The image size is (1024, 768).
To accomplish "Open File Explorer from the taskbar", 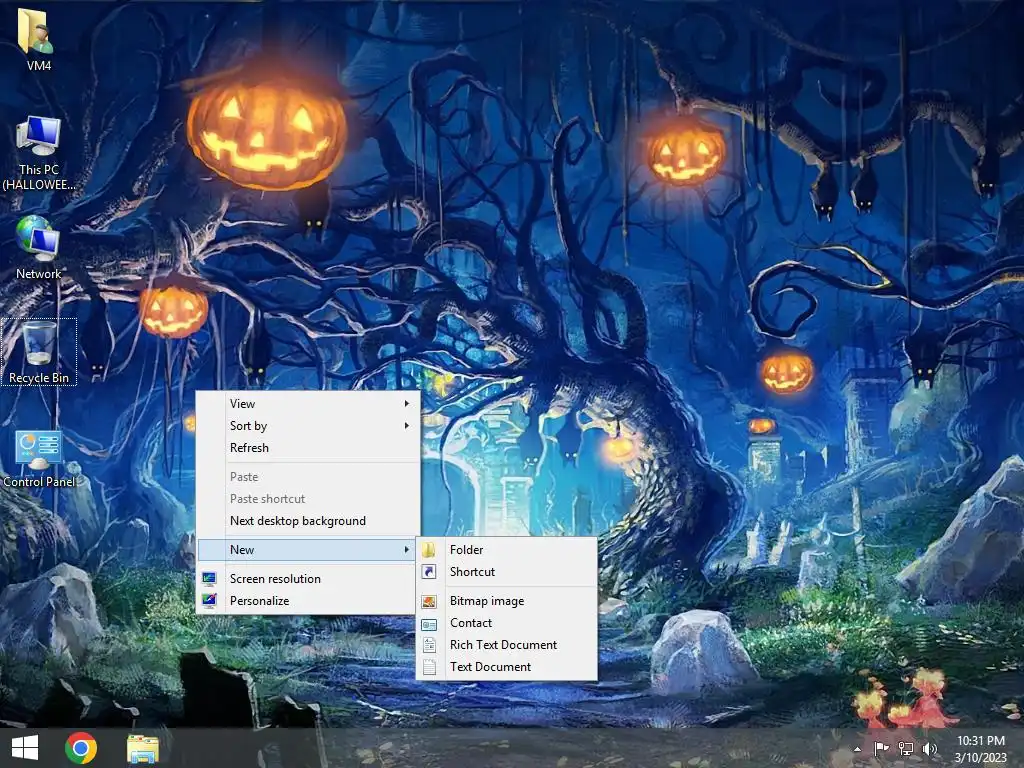I will tap(142, 748).
